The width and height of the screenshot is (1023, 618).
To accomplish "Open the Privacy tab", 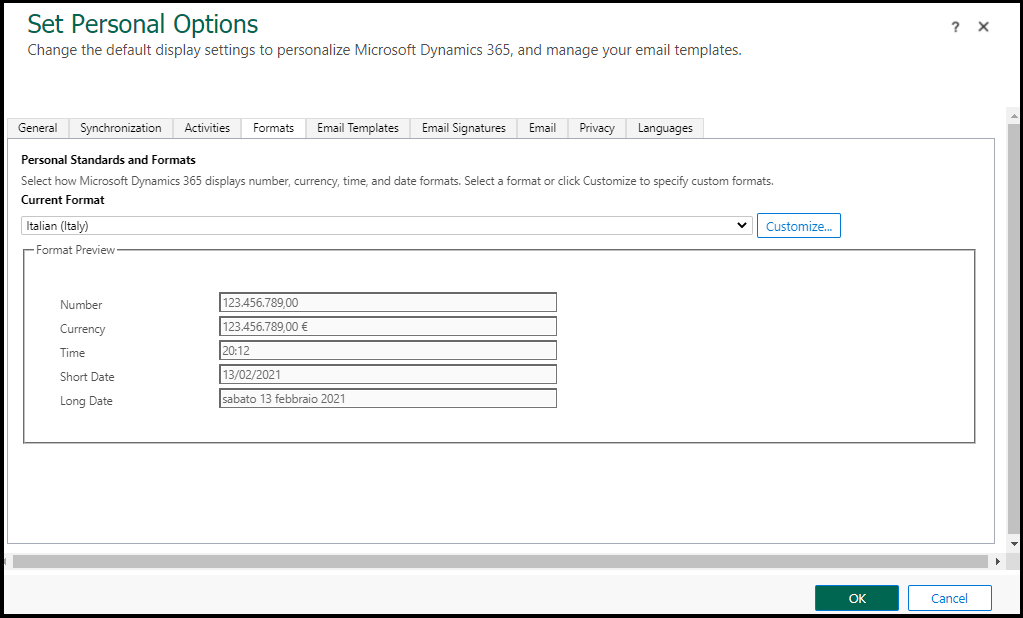I will [x=596, y=128].
